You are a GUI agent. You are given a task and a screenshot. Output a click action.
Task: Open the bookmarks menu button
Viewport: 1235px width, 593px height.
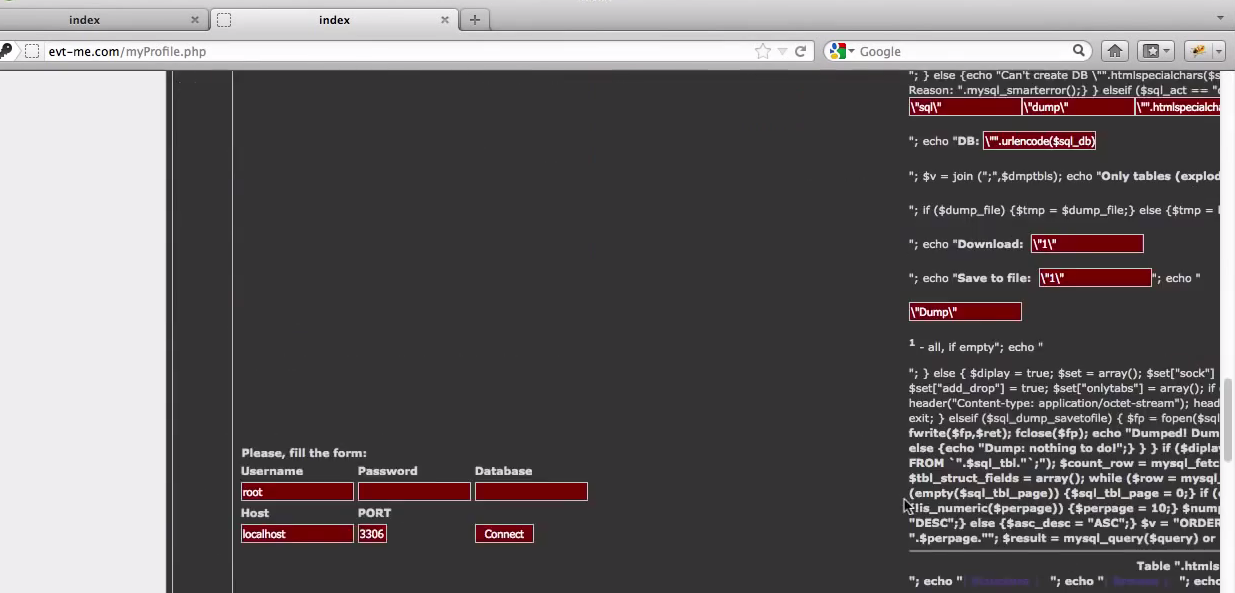1157,51
